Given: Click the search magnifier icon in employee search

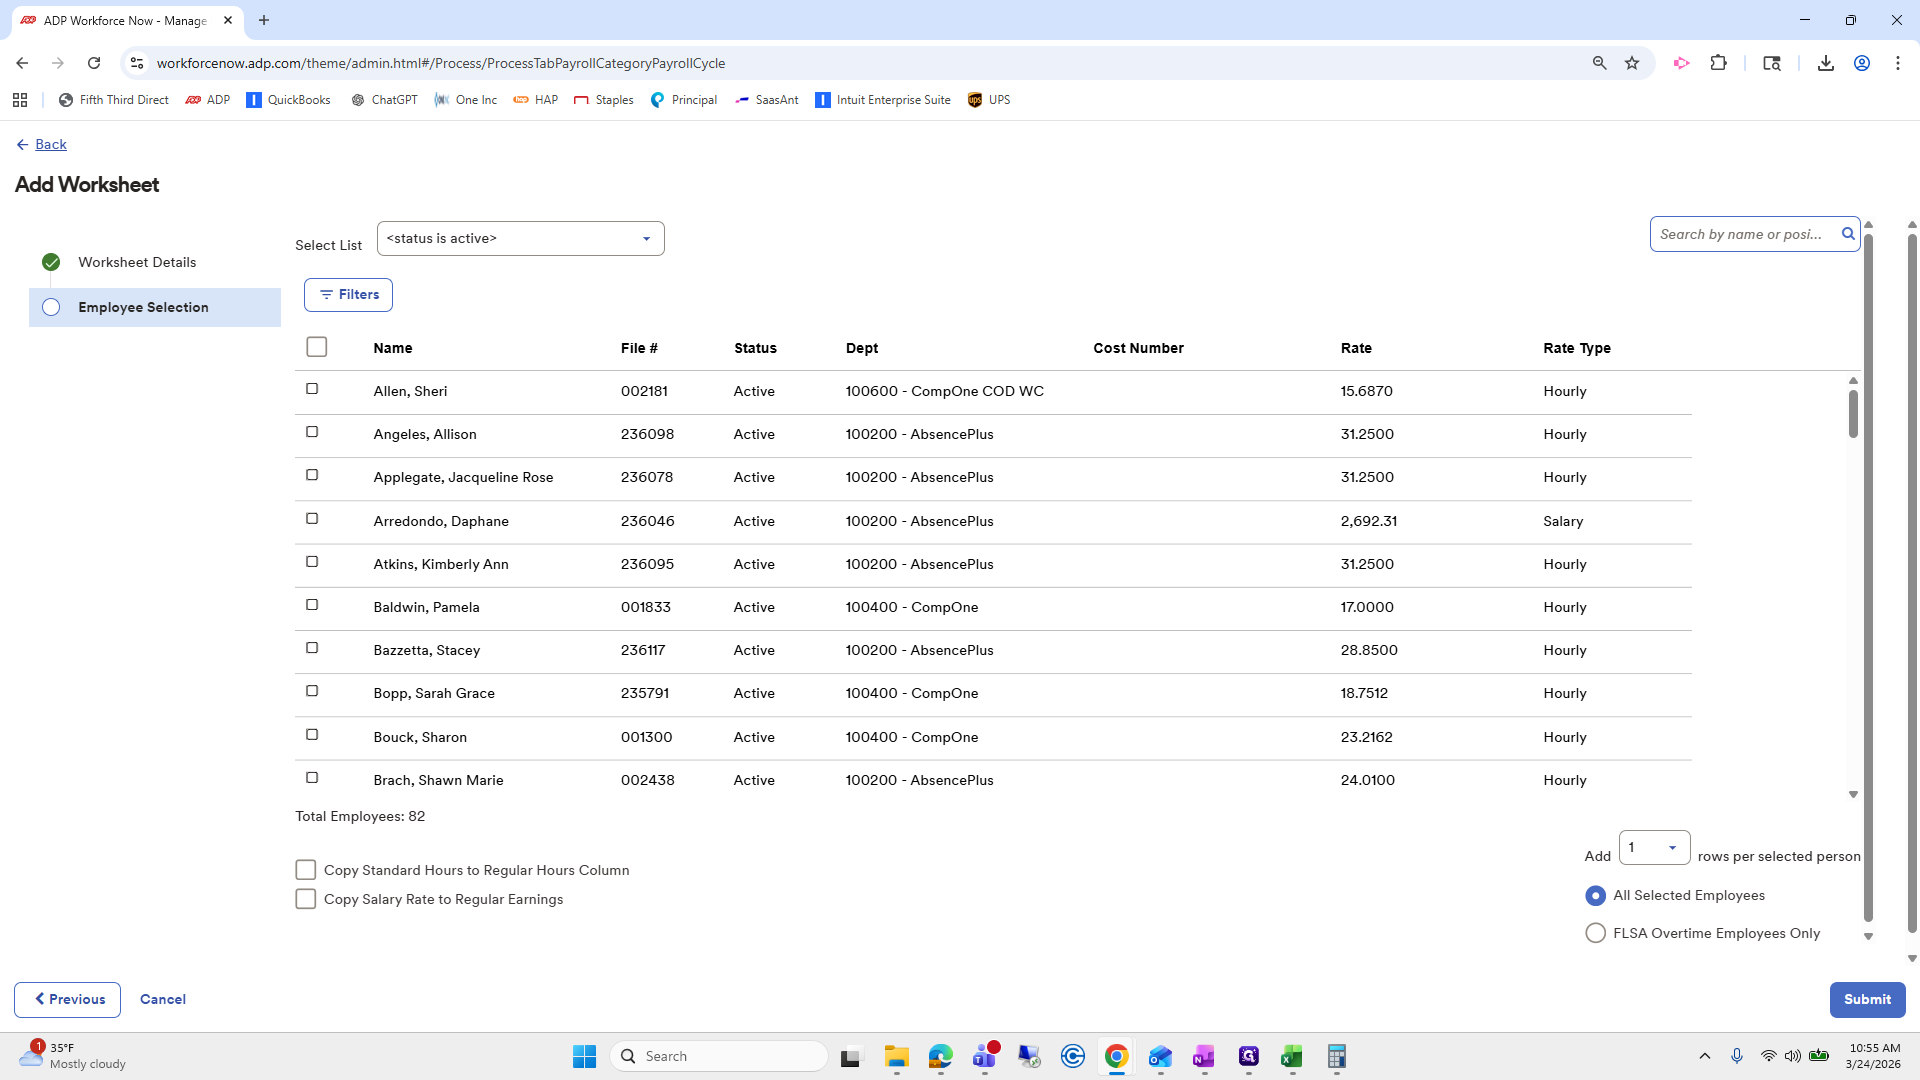Looking at the screenshot, I should (x=1848, y=234).
